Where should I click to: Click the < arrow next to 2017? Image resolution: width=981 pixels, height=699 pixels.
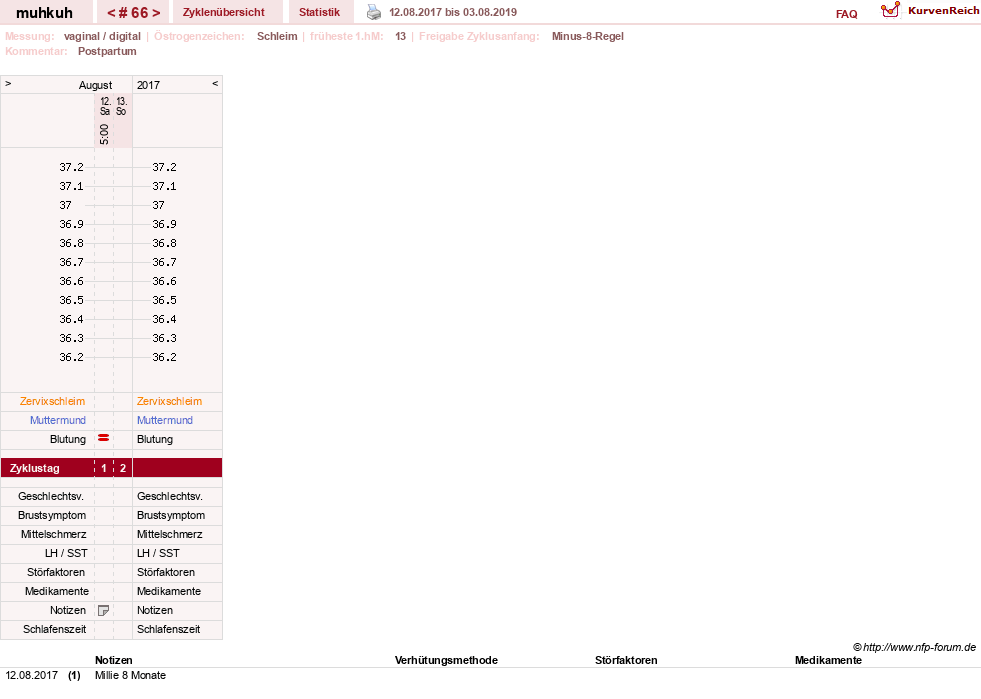pyautogui.click(x=215, y=83)
